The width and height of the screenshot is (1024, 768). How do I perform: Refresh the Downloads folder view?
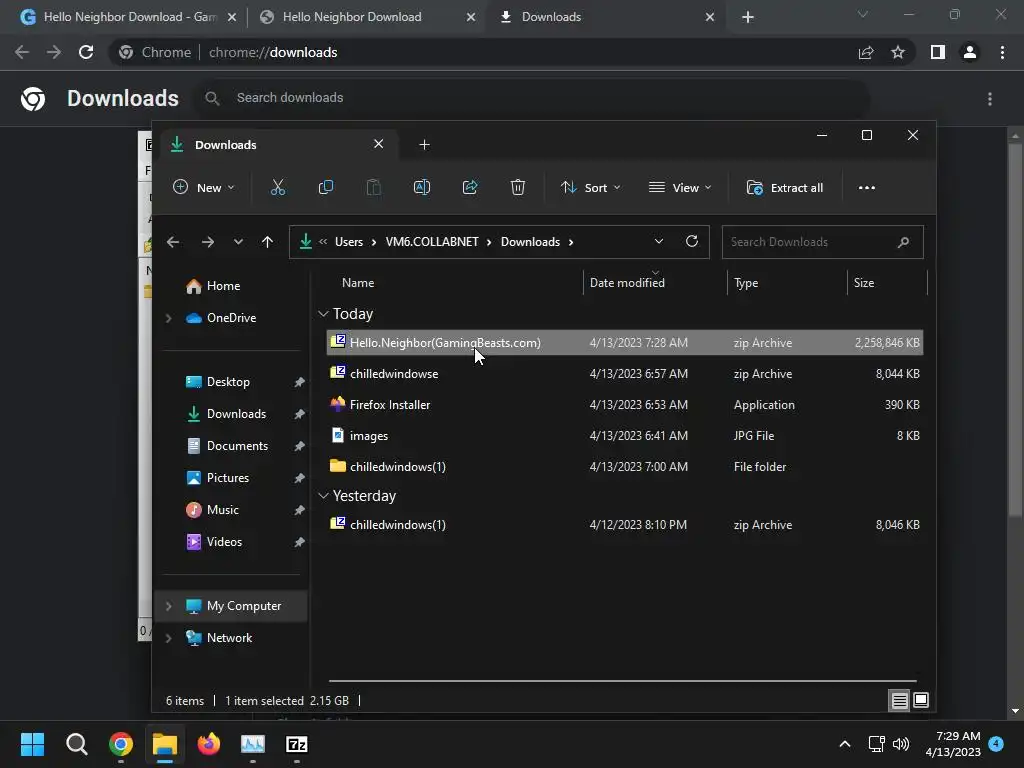click(x=692, y=241)
